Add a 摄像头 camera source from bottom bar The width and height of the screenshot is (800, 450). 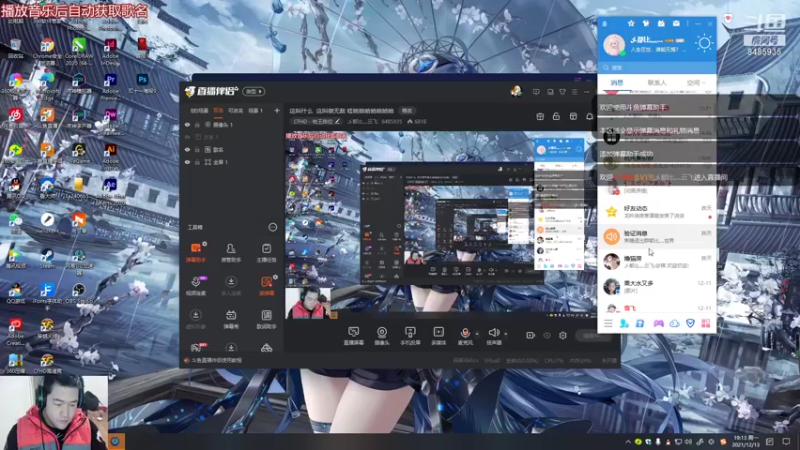point(382,336)
